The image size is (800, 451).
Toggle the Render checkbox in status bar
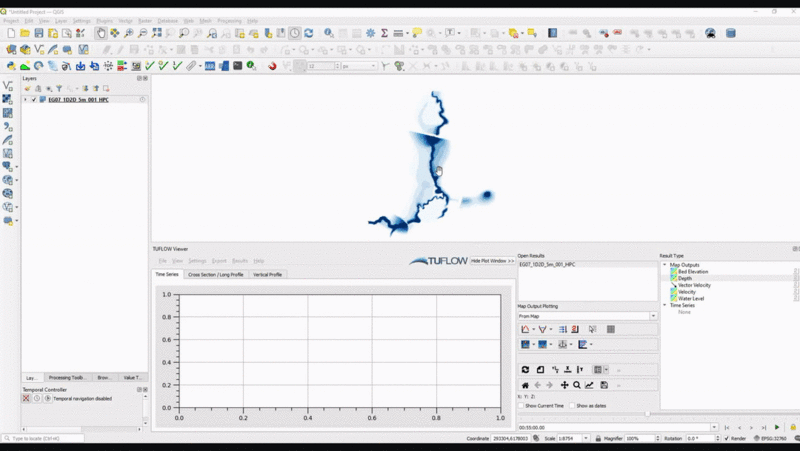[x=727, y=438]
